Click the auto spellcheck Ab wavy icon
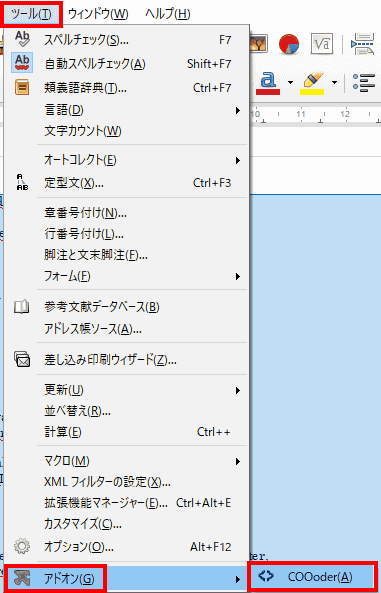 (22, 63)
